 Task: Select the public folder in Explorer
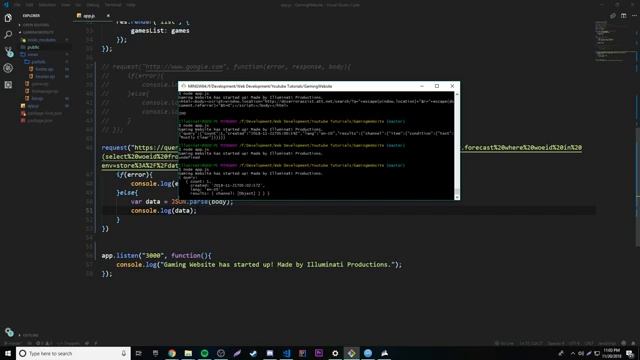pyautogui.click(x=33, y=47)
